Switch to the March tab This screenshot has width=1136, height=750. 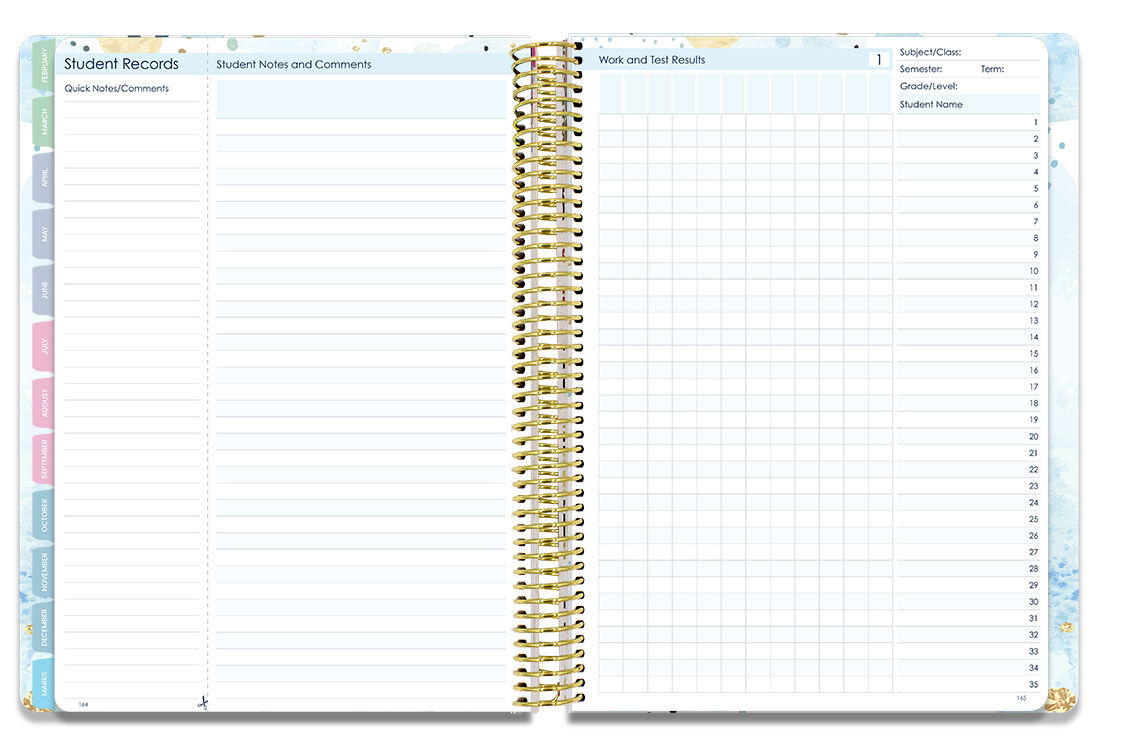pos(43,122)
